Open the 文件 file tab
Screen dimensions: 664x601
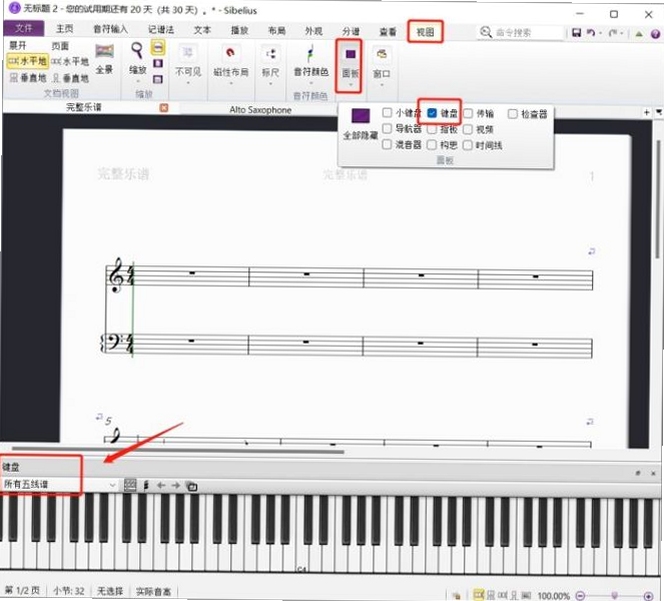click(23, 28)
